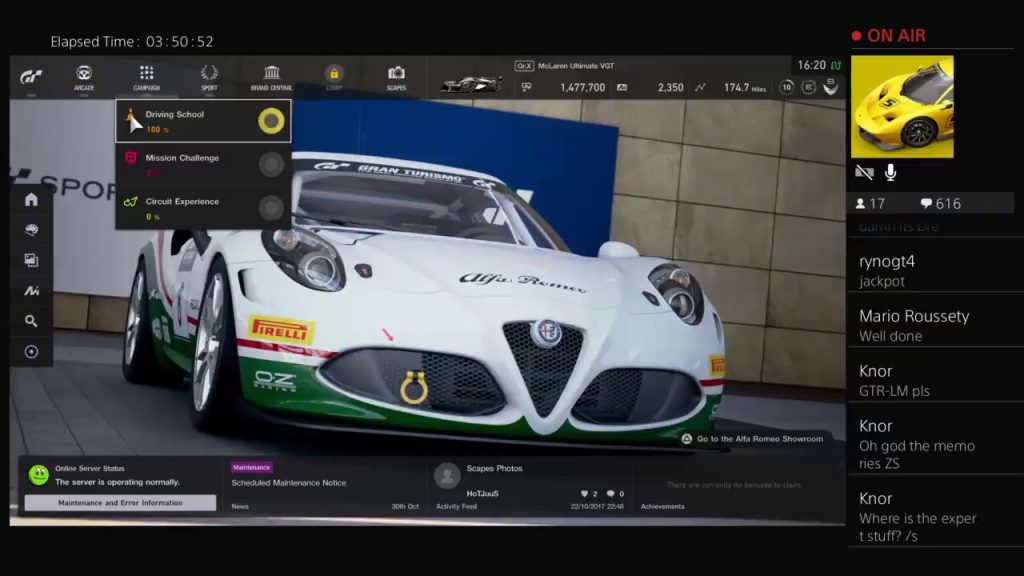Select Circuit Experience entry
The height and width of the screenshot is (576, 1024).
(203, 208)
